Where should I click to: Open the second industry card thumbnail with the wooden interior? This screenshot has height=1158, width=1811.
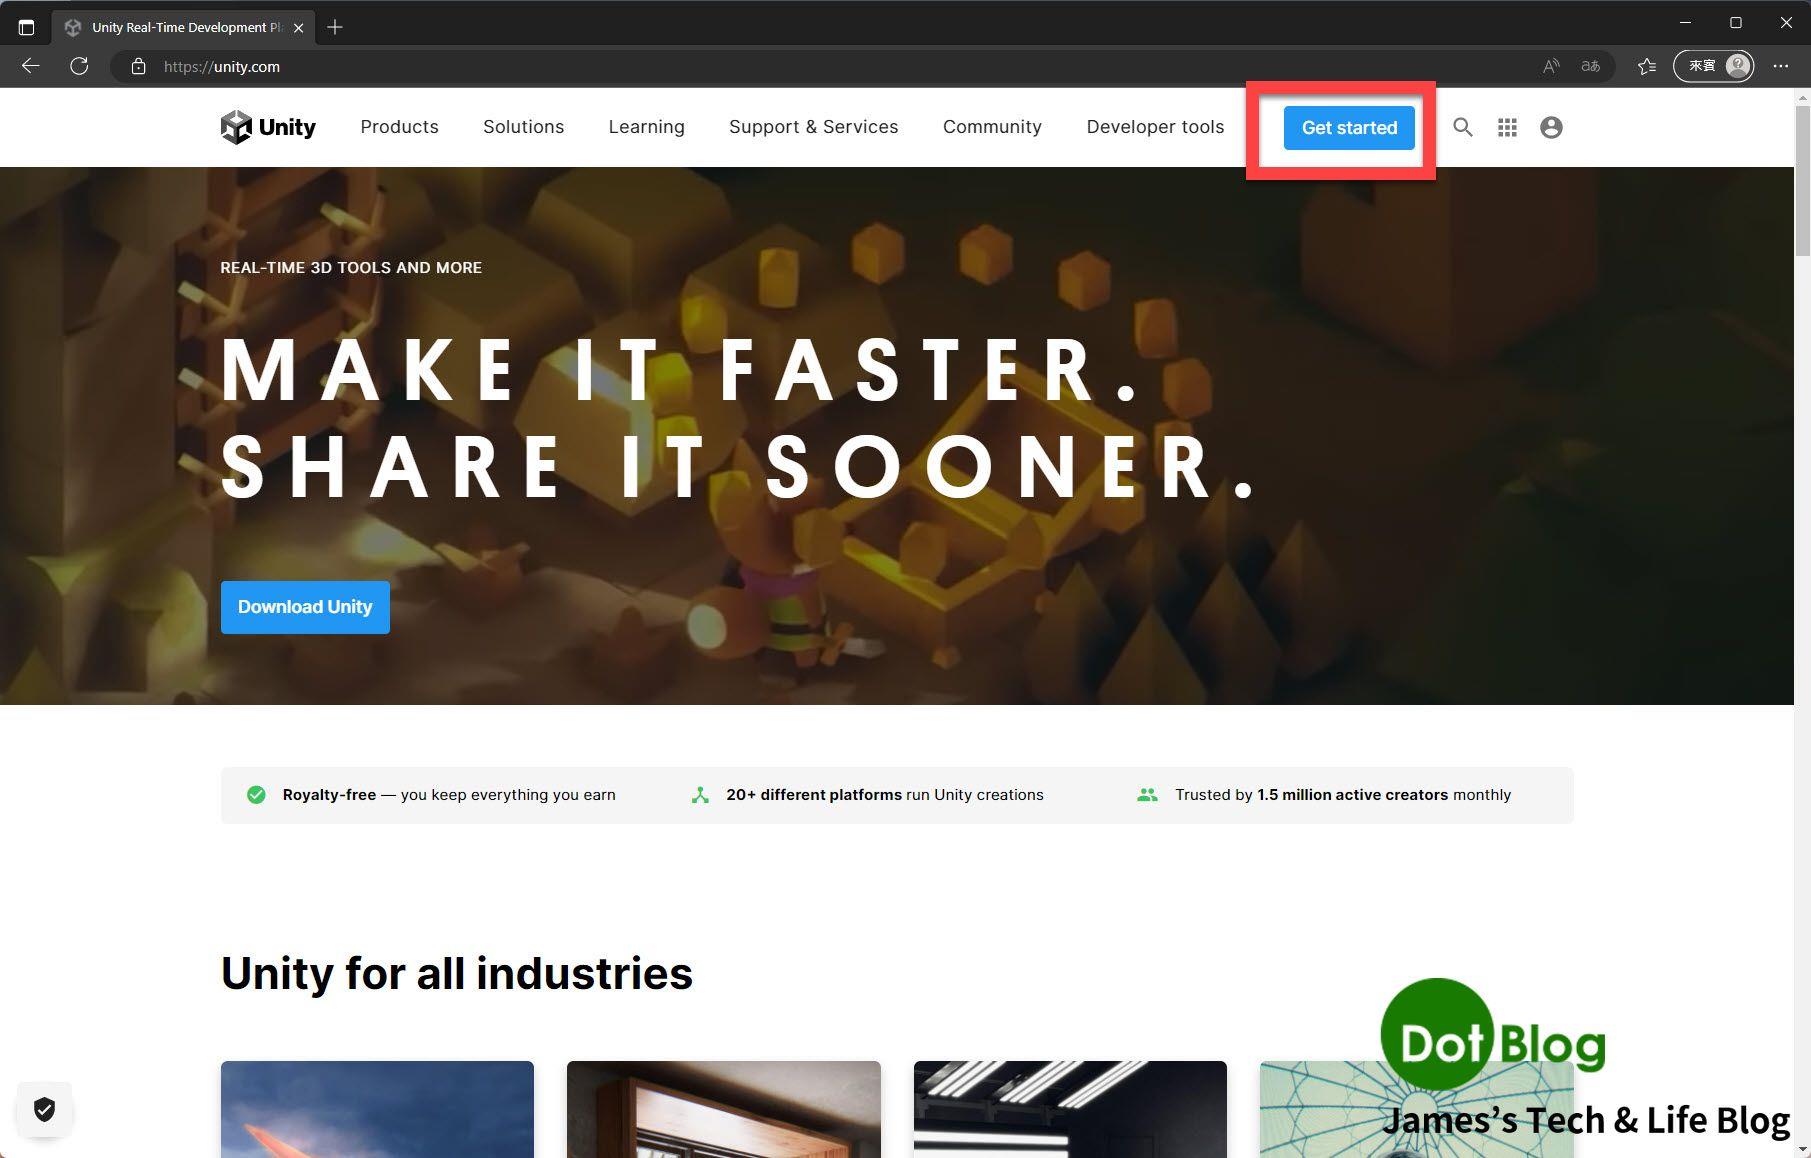click(724, 1109)
